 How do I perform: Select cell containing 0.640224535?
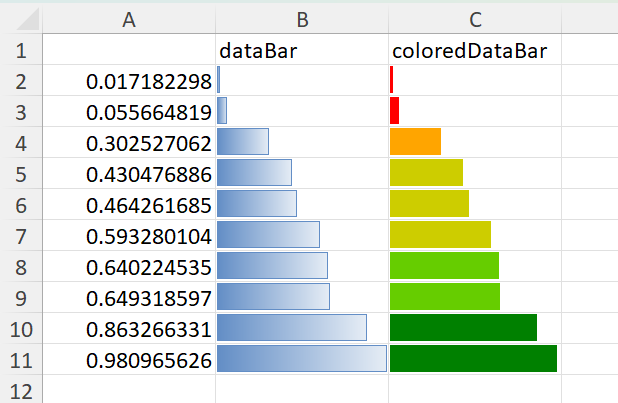(x=129, y=266)
